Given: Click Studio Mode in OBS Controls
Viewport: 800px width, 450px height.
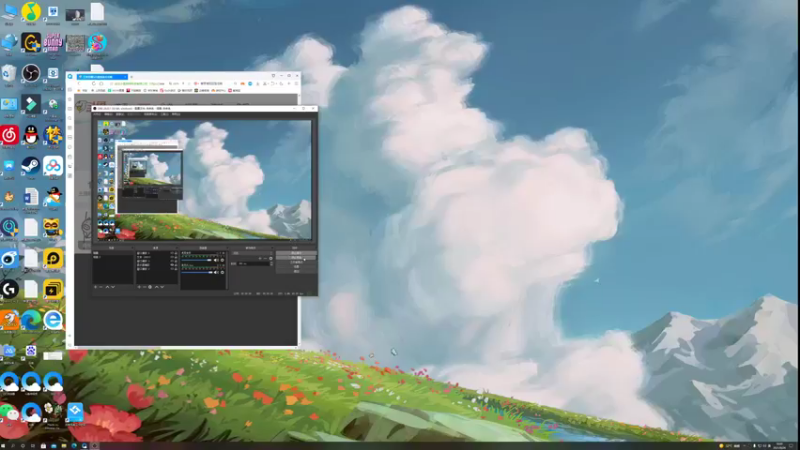Looking at the screenshot, I should [296, 262].
